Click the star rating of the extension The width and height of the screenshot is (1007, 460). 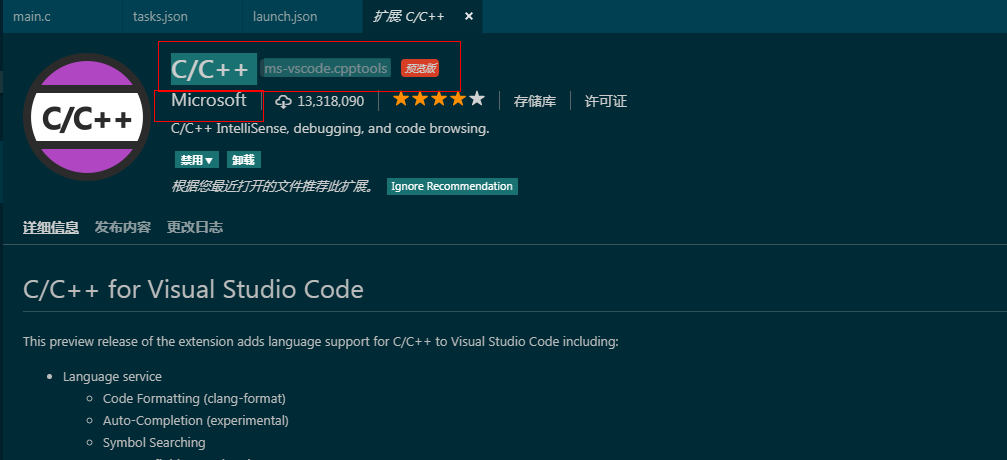[438, 100]
